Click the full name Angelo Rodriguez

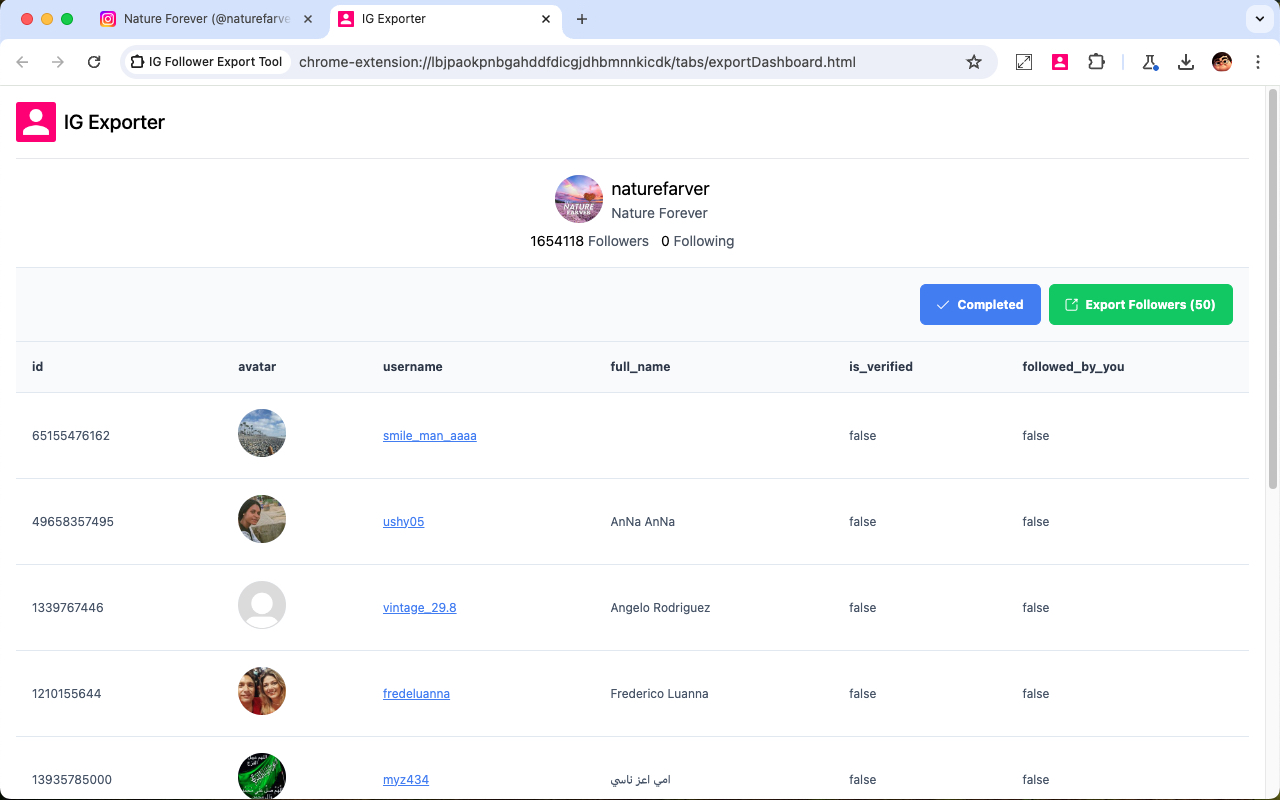click(x=661, y=608)
